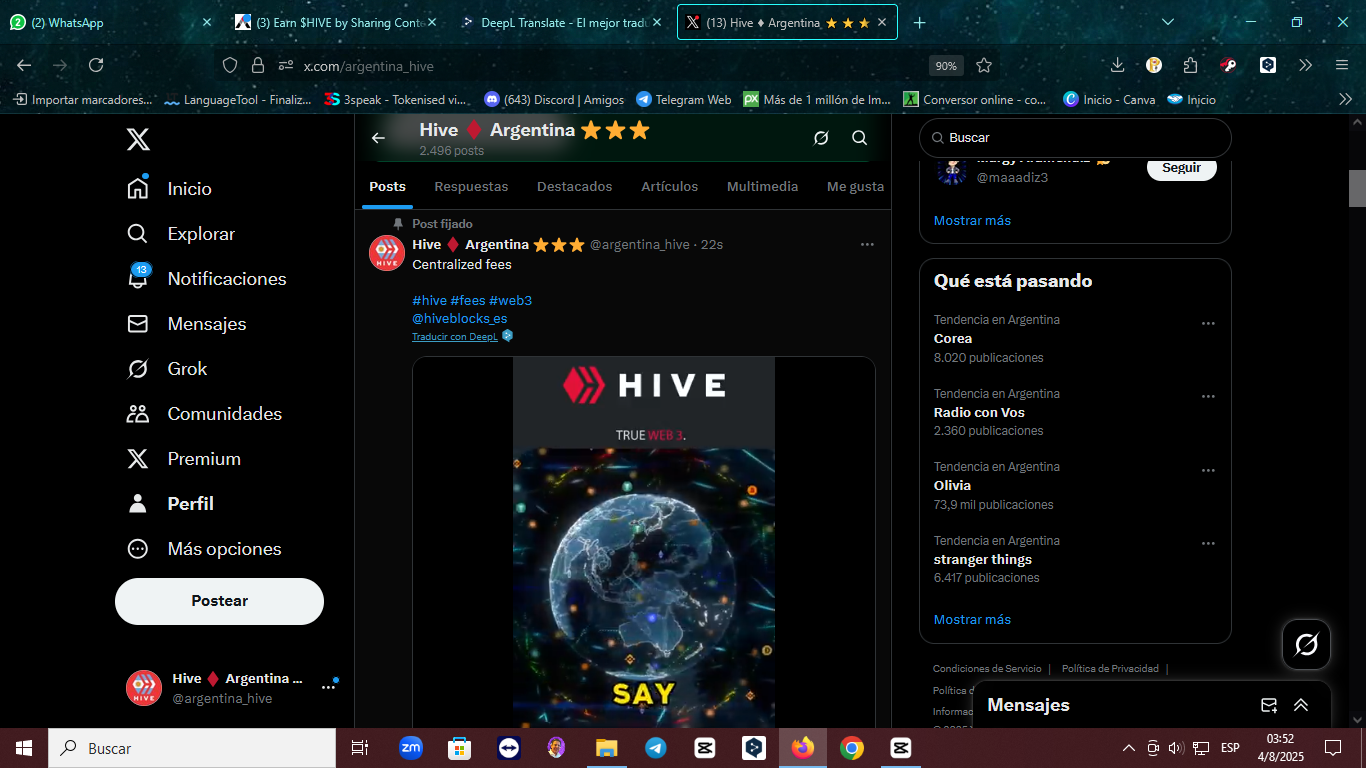Open a new browser tab
This screenshot has height=768, width=1366.
click(x=920, y=22)
